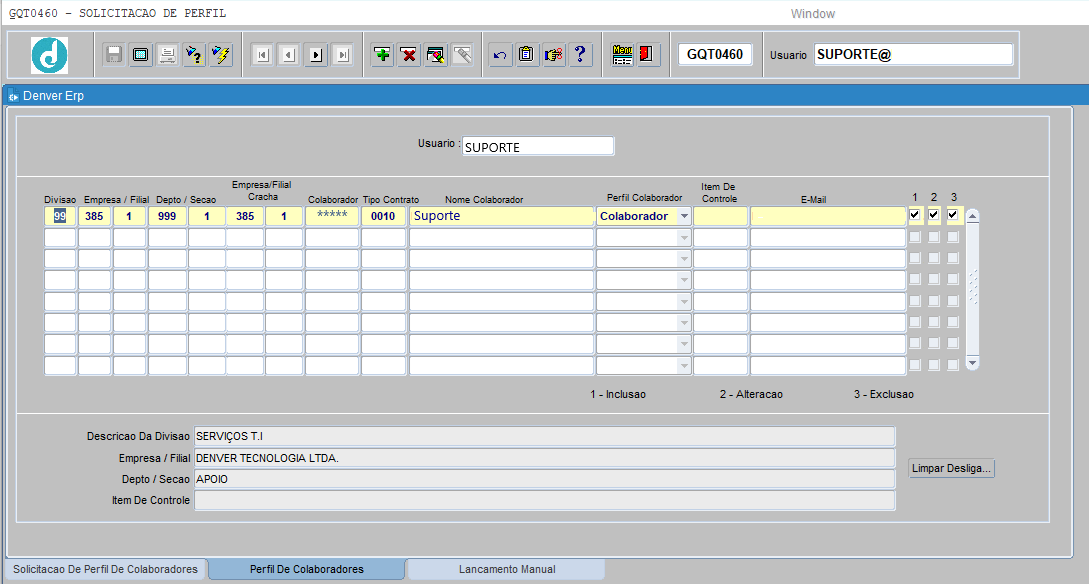Click Depto cell showing 999
The width and height of the screenshot is (1089, 584).
[167, 216]
